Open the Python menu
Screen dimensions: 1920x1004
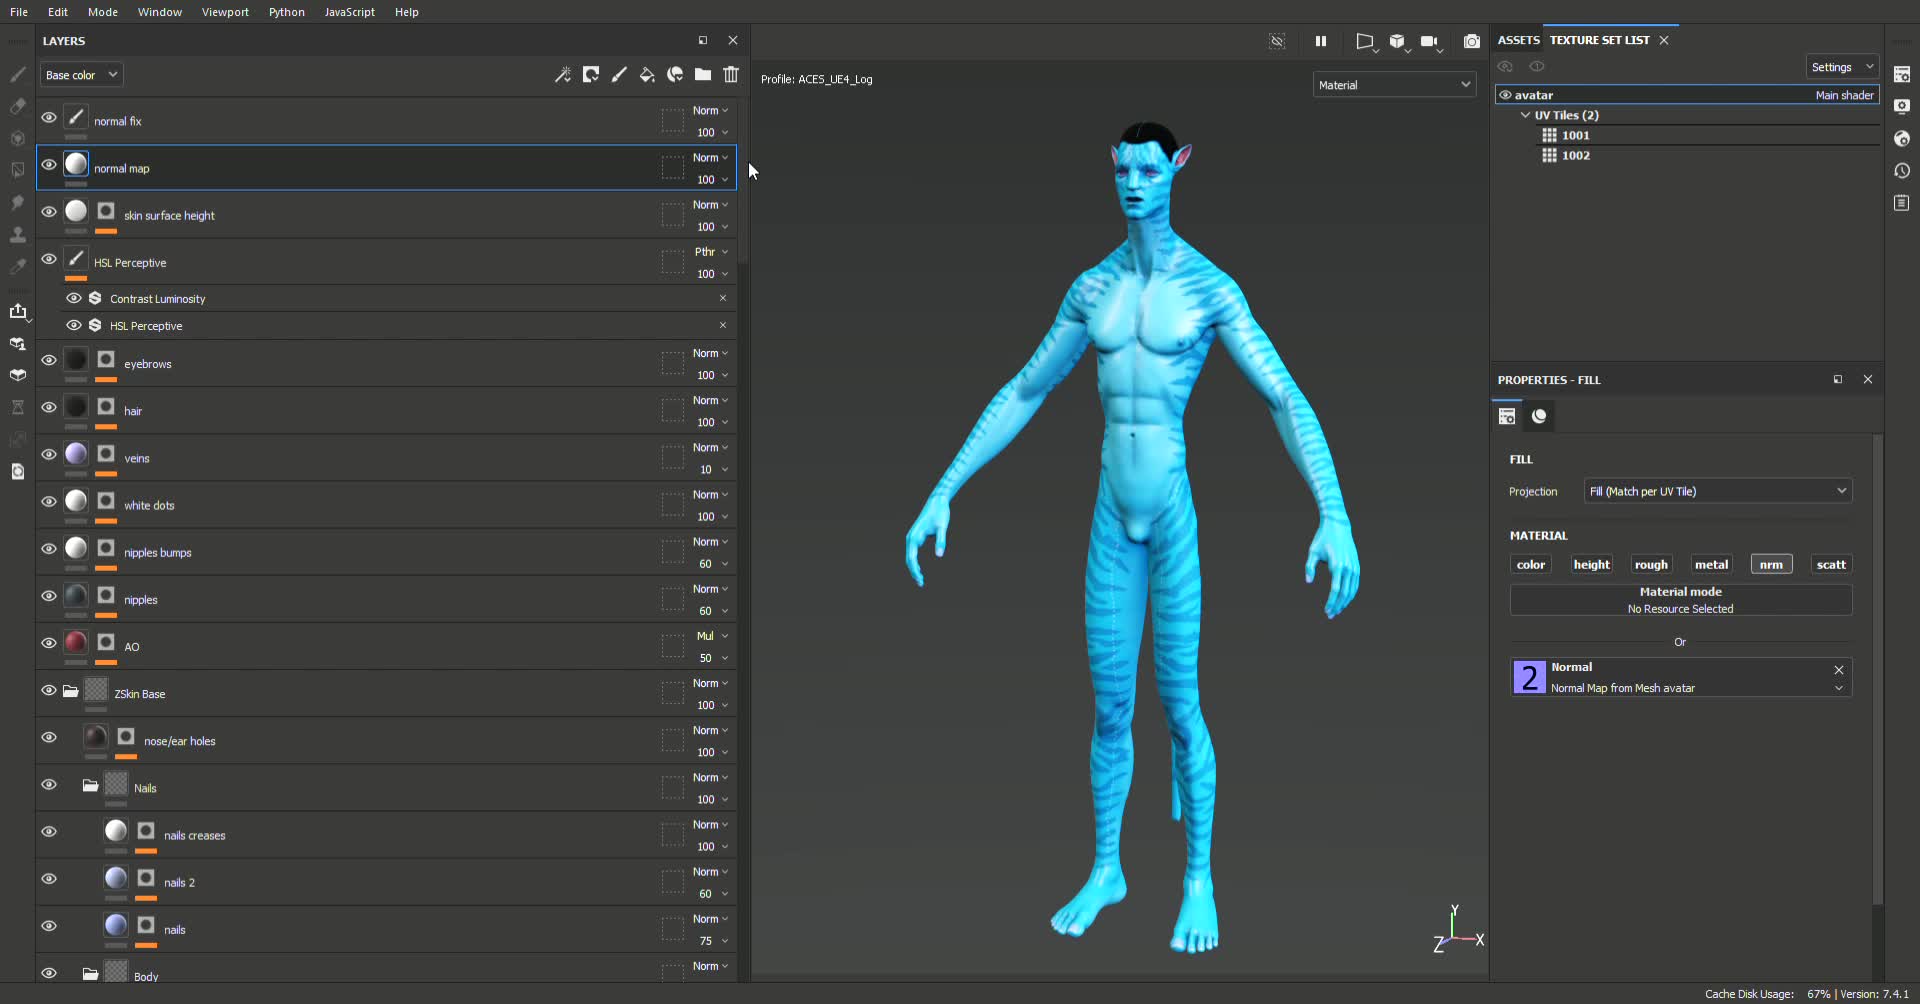287,12
